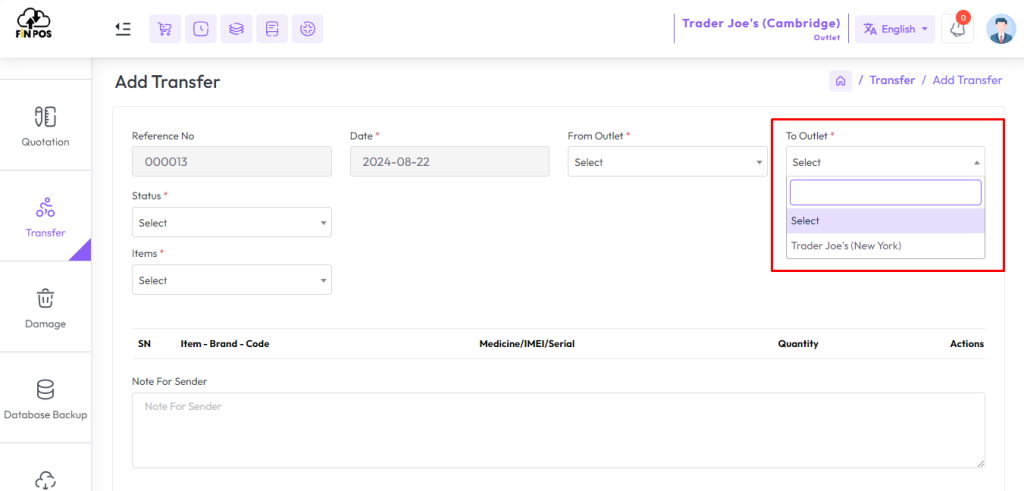This screenshot has width=1024, height=491.
Task: Click the Transfer breadcrumb link
Action: (x=892, y=80)
